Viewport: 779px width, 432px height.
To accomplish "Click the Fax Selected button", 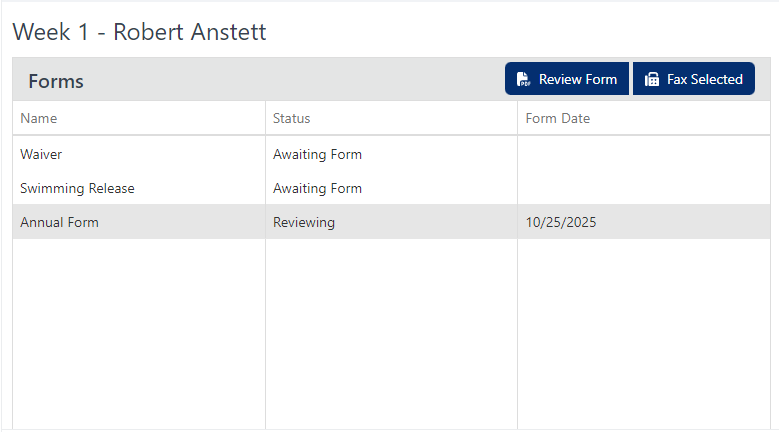I will tap(694, 78).
